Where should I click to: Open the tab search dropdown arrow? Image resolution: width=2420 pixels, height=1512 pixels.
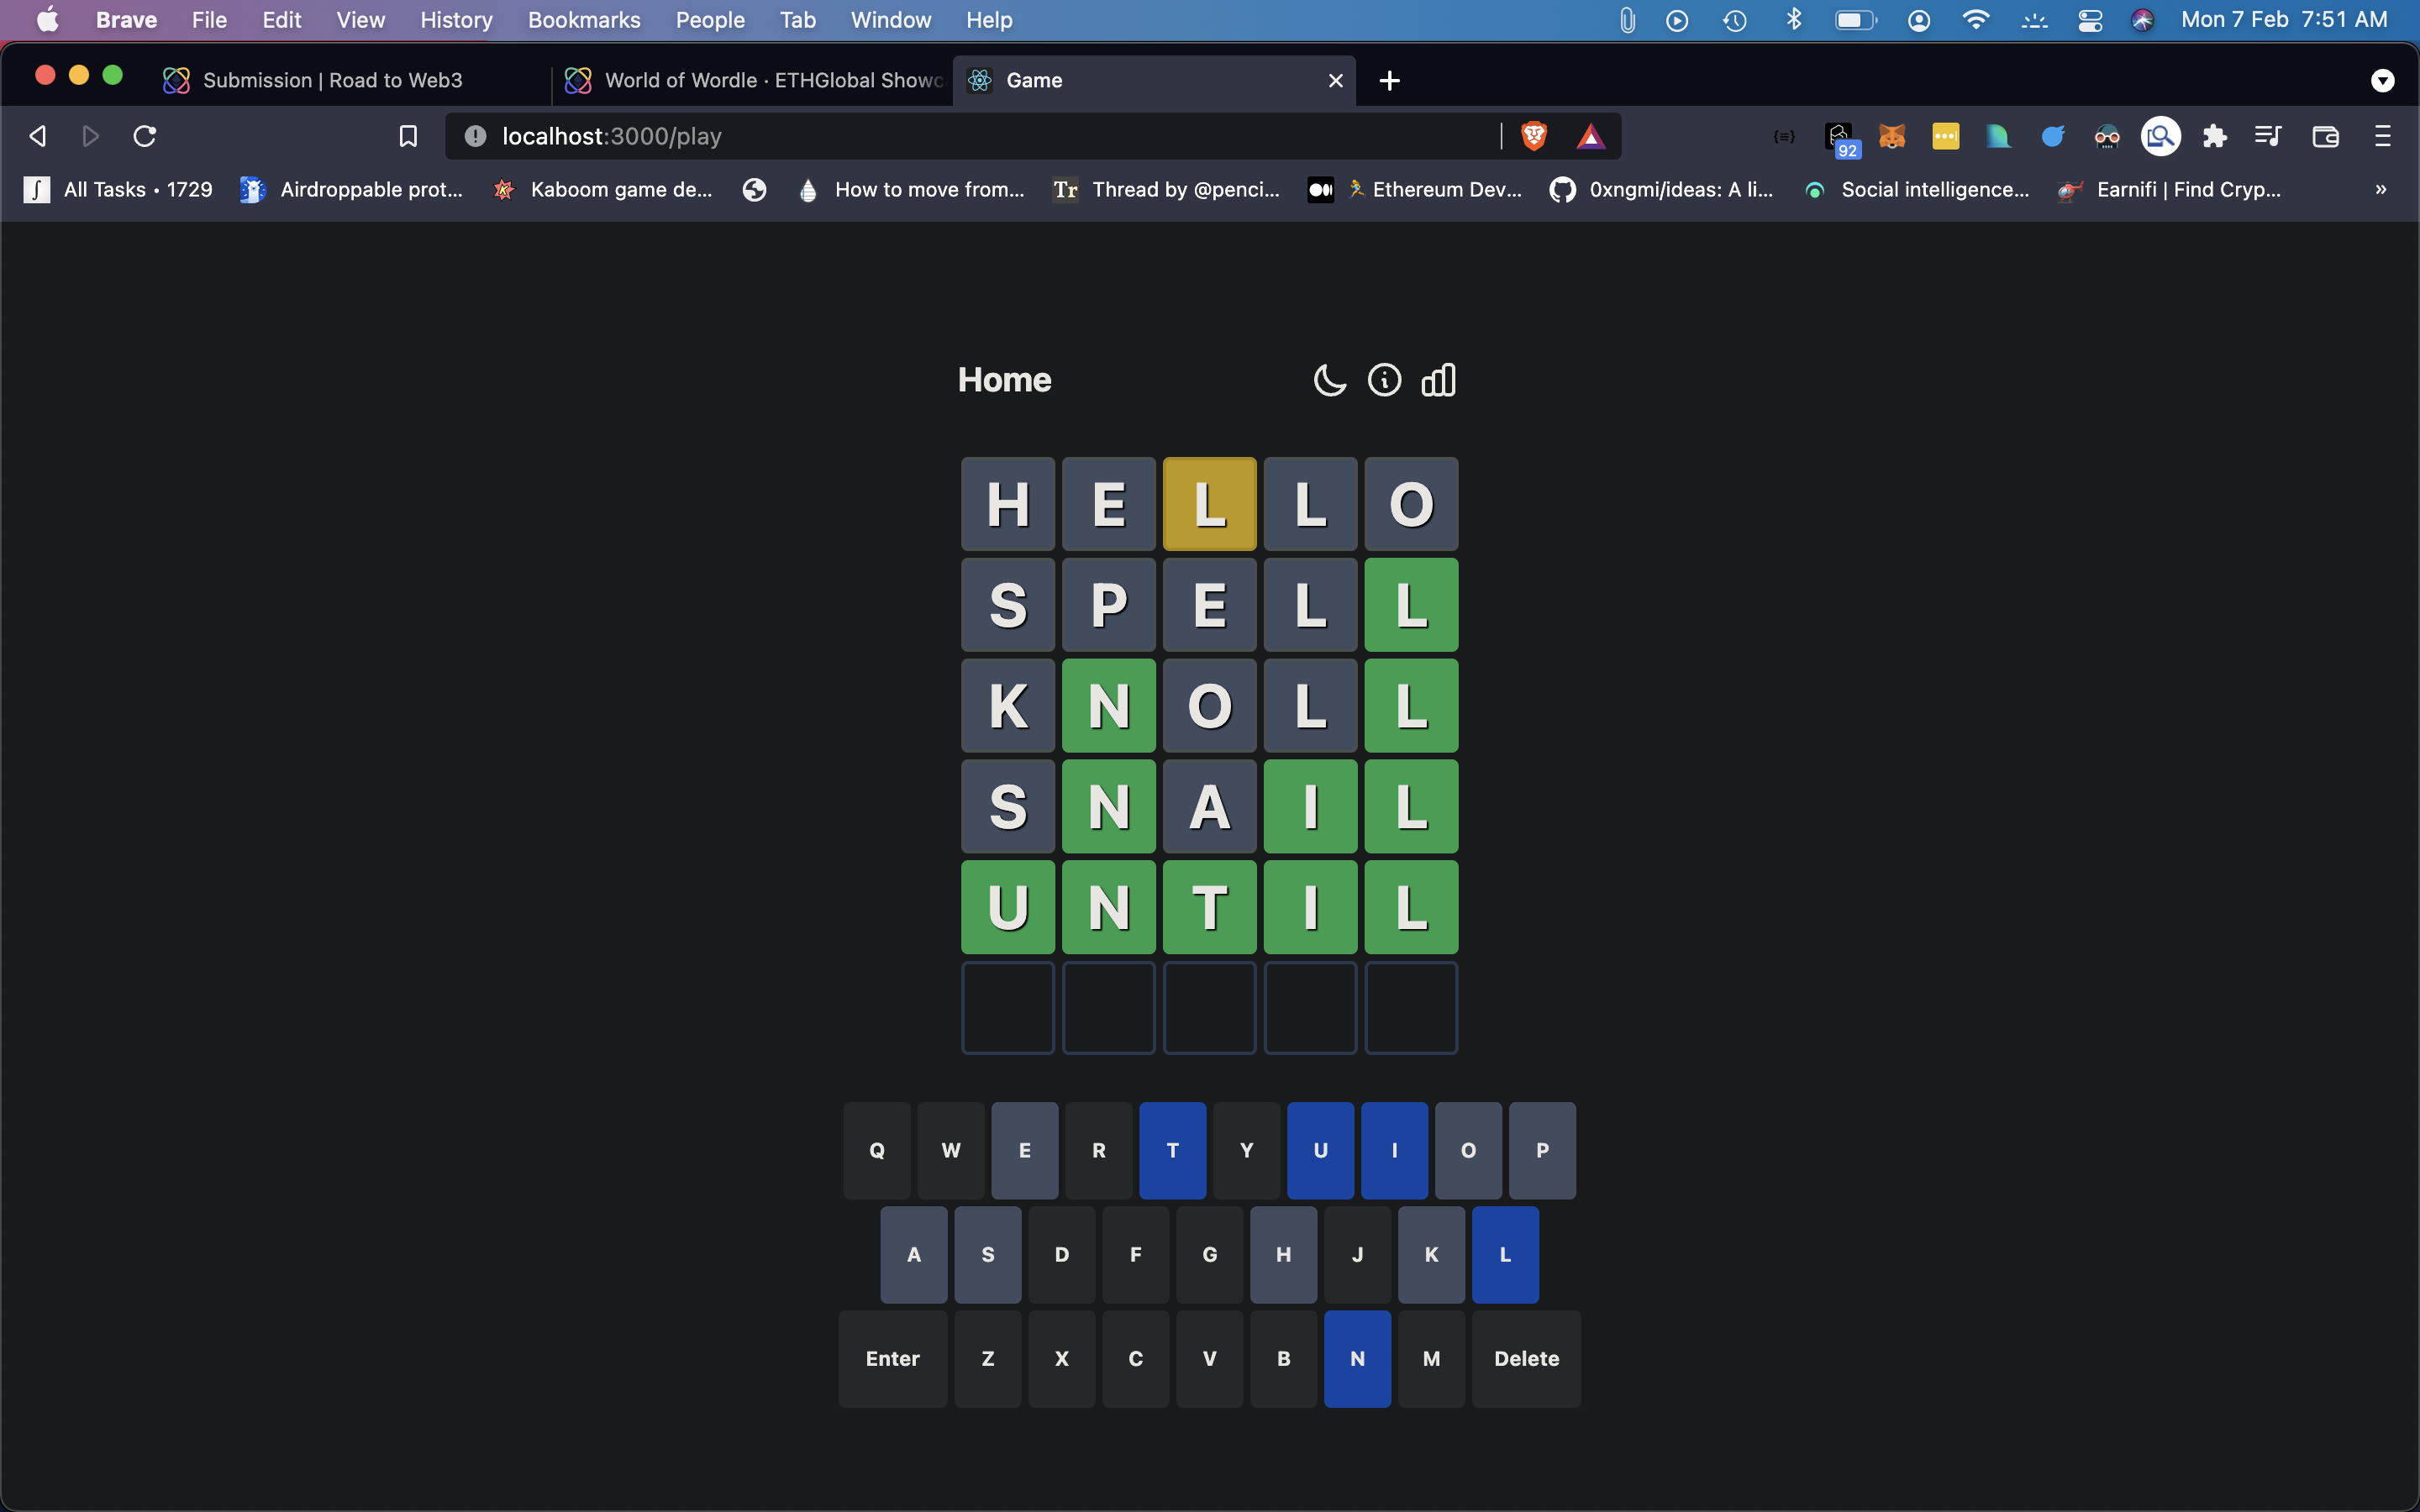coord(2382,80)
